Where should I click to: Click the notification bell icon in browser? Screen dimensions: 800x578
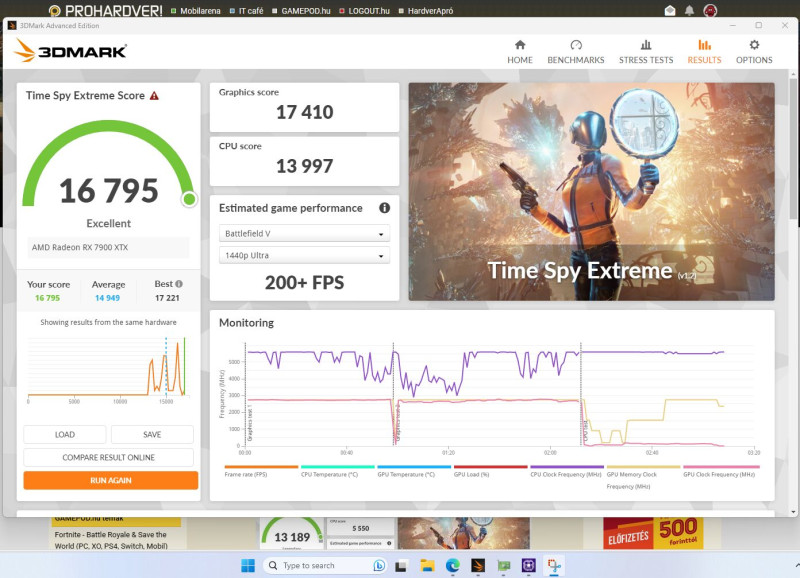689,10
